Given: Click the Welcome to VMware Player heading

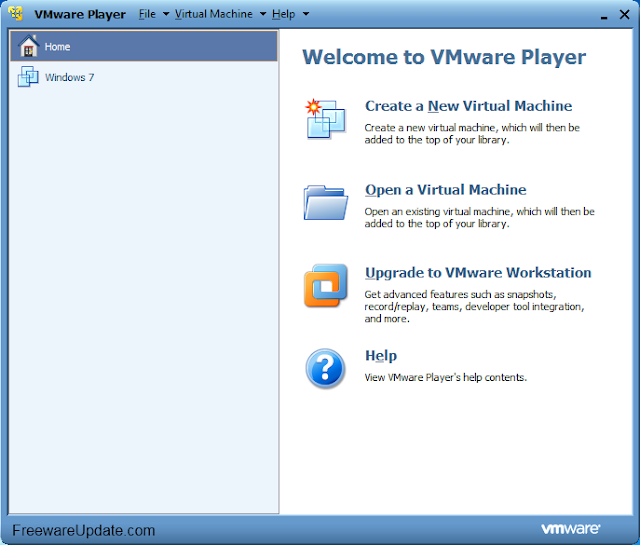Looking at the screenshot, I should [x=444, y=57].
